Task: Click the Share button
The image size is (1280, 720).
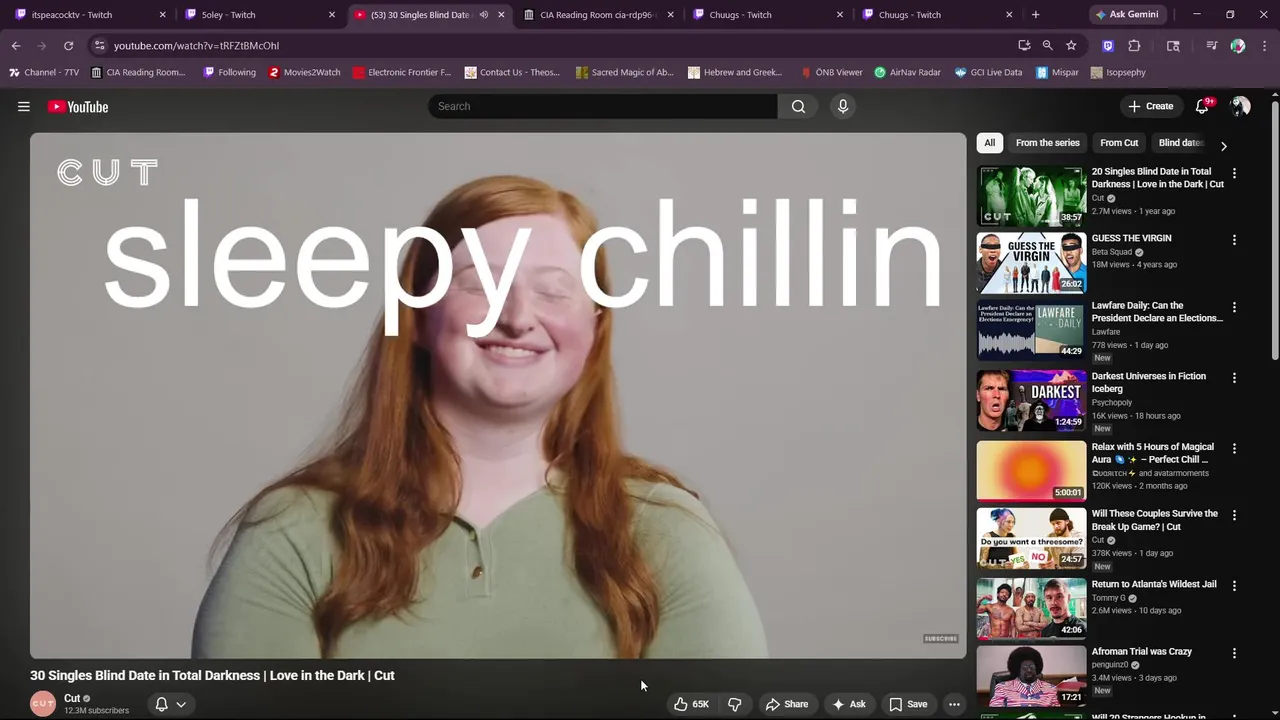Action: (x=786, y=704)
